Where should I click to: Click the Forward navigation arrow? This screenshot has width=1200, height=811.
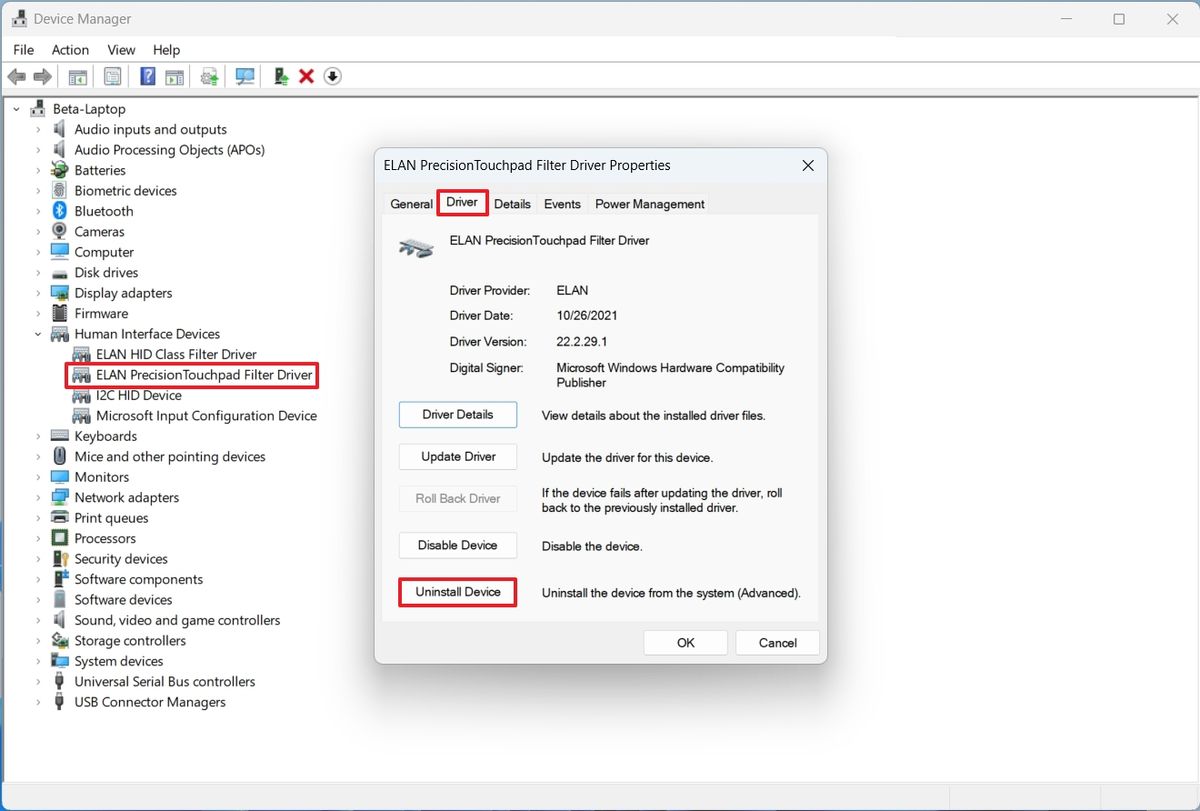click(42, 76)
